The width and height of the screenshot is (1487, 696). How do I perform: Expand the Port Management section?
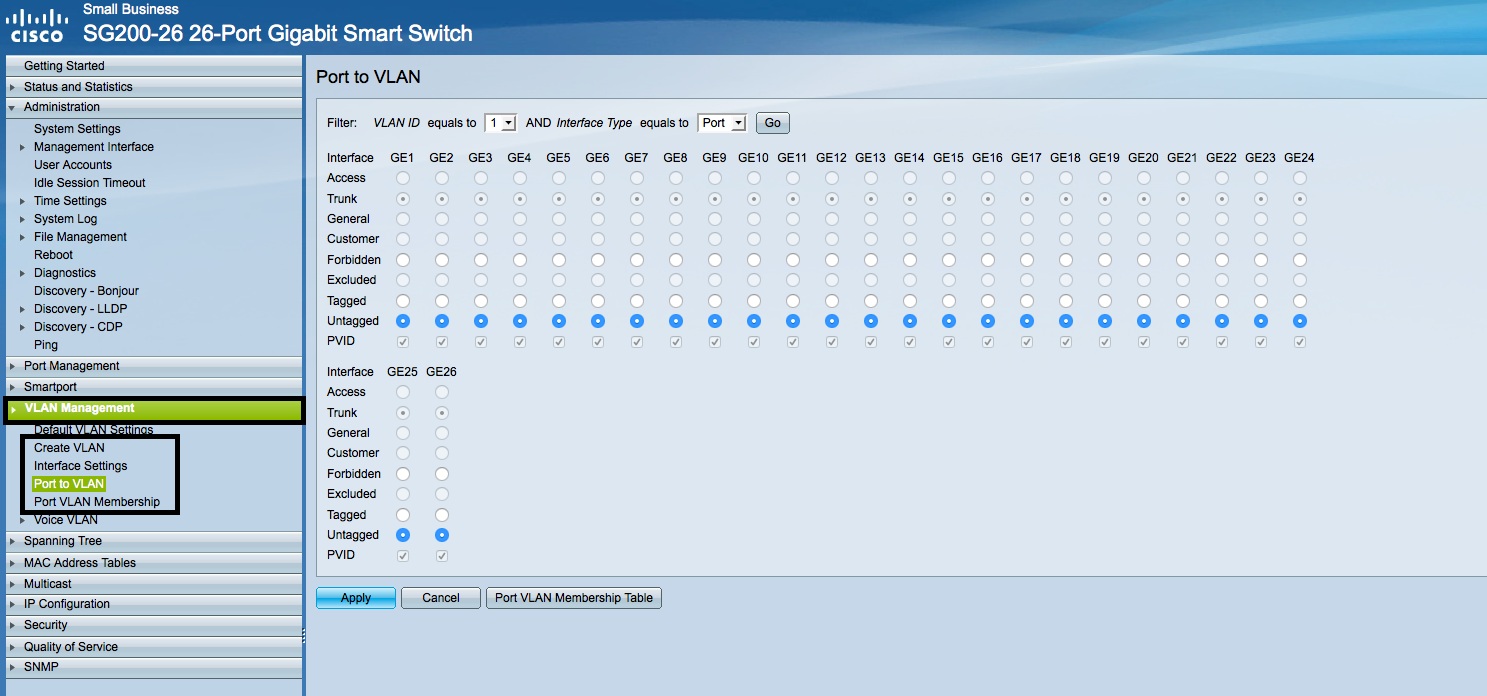tap(71, 366)
